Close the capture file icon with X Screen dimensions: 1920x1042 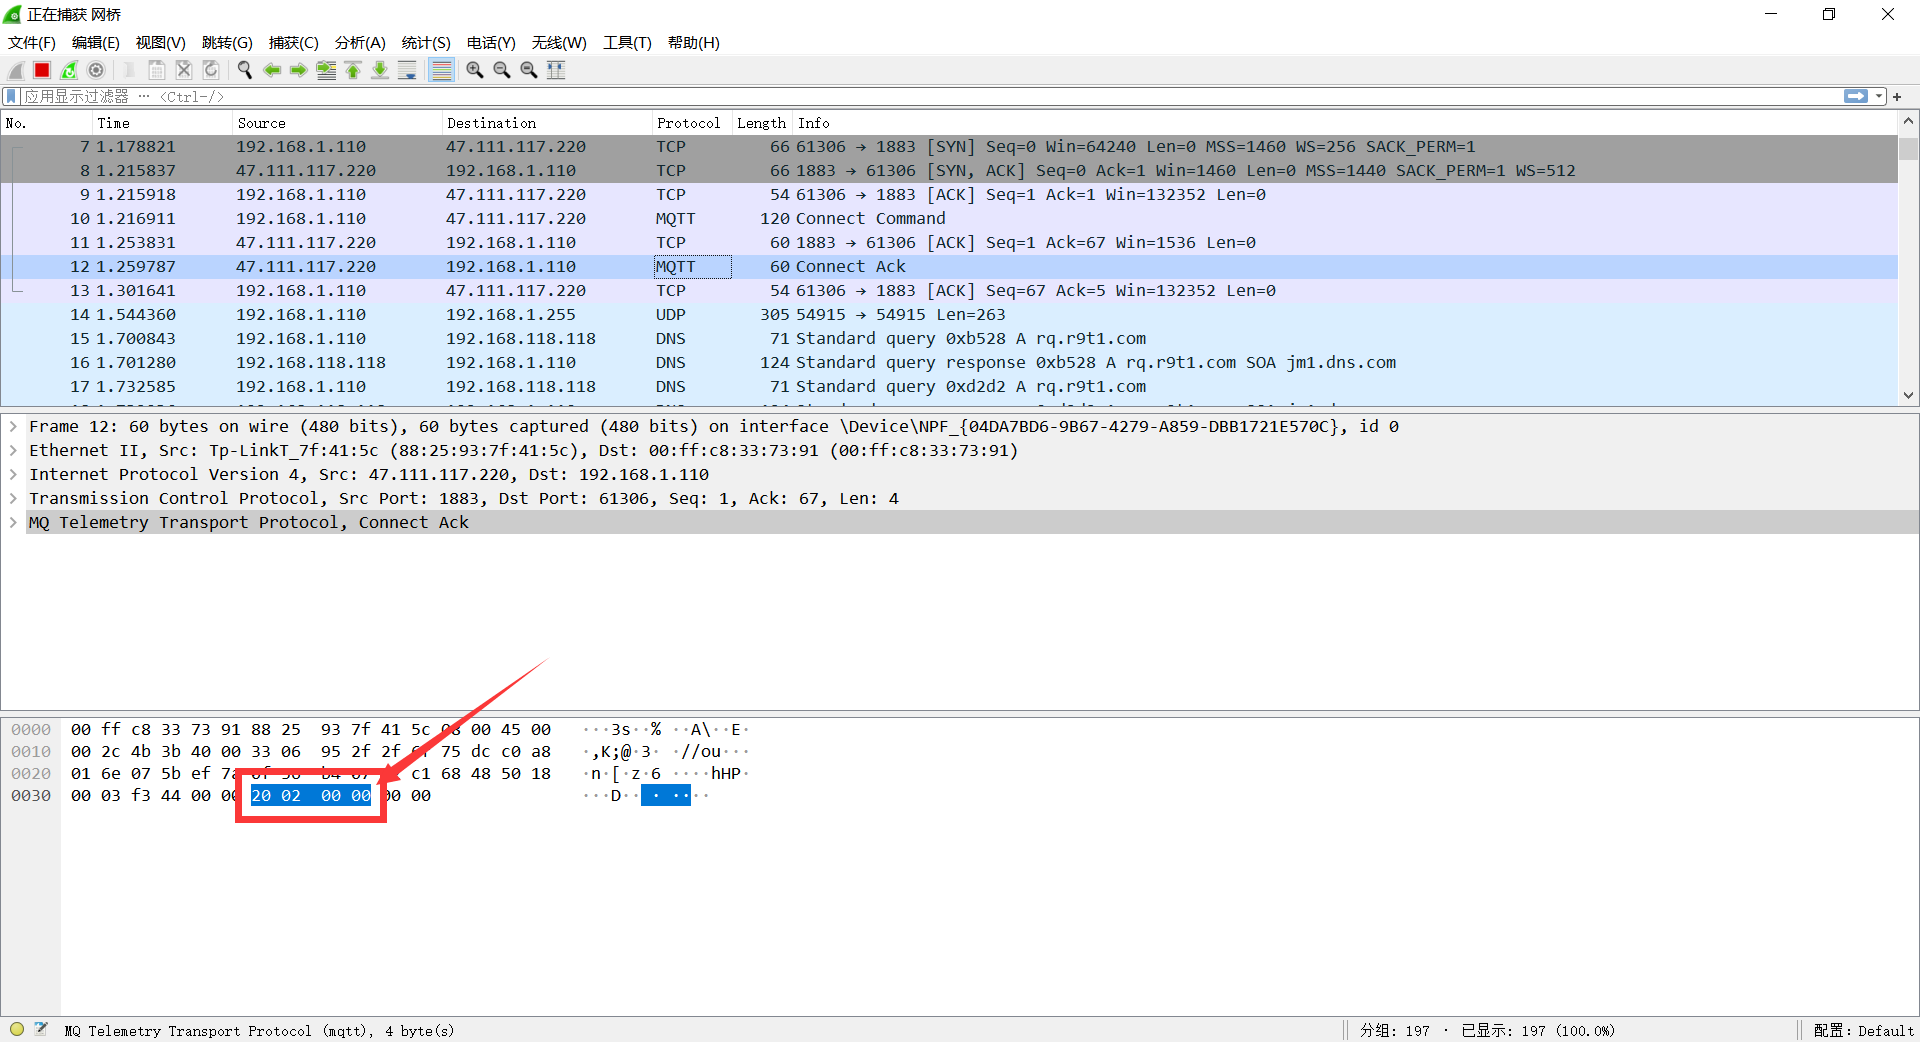(x=184, y=70)
